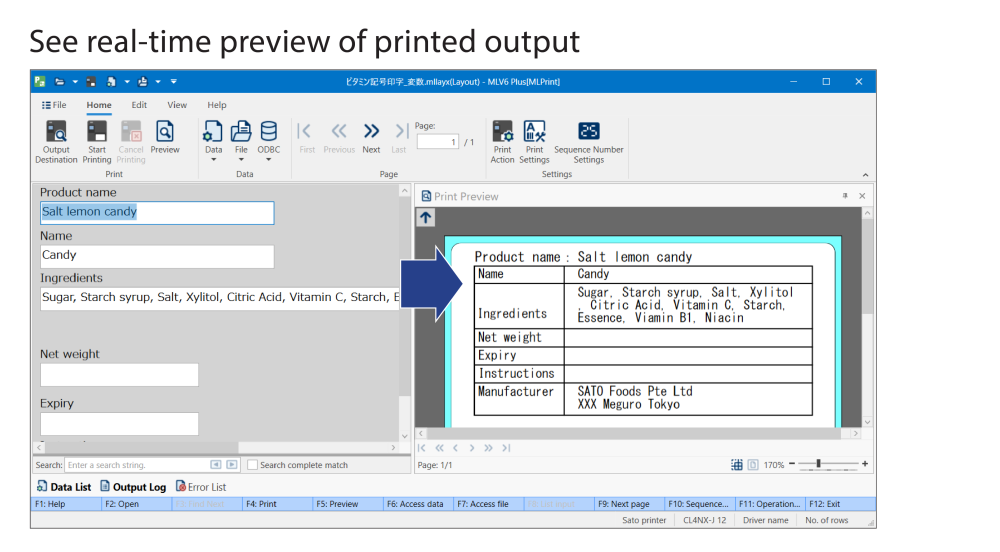
Task: Click F7: Access file button
Action: coord(488,504)
